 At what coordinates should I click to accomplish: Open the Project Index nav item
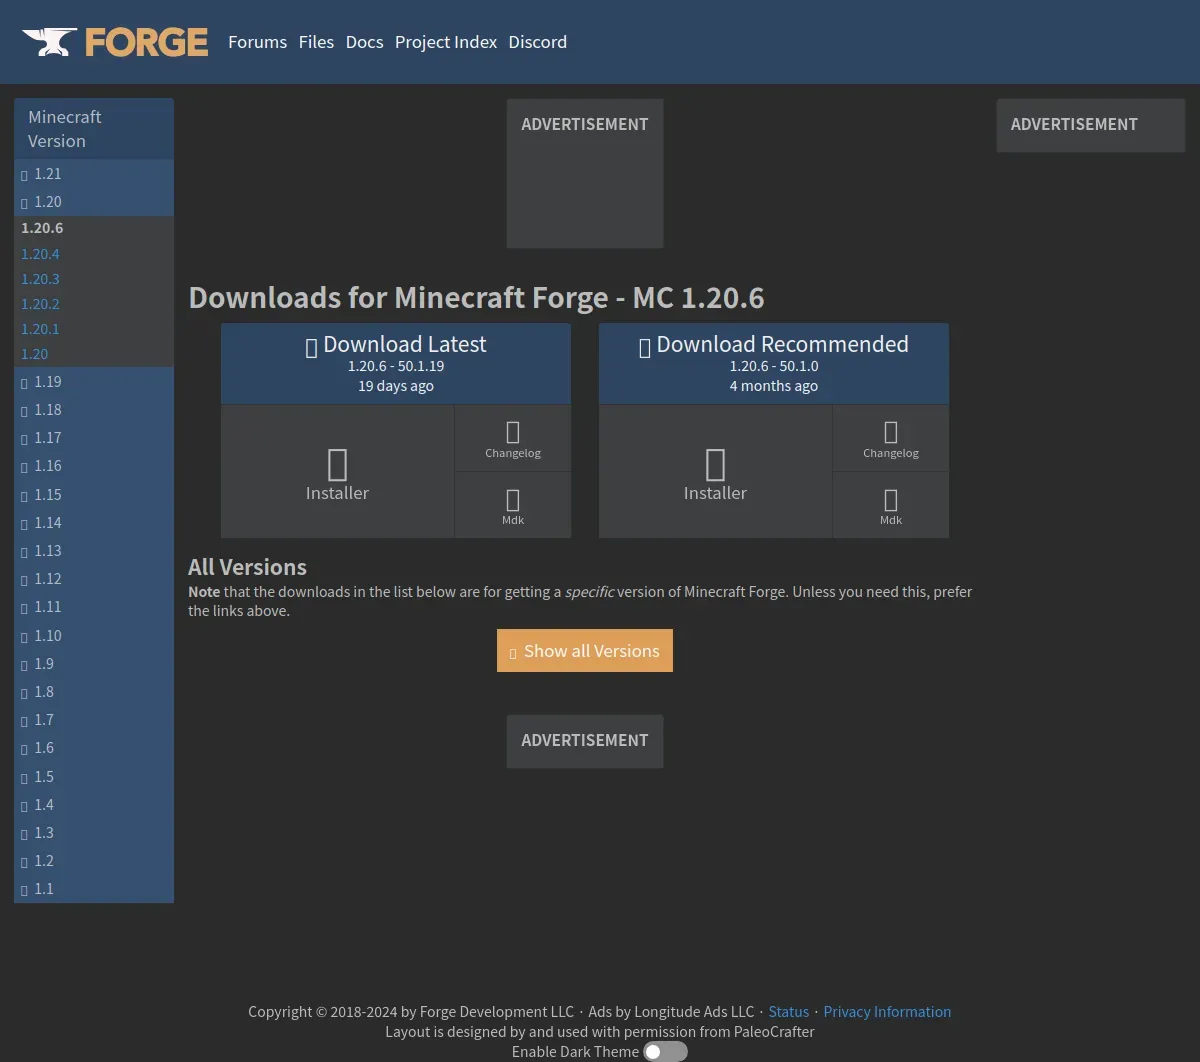446,42
